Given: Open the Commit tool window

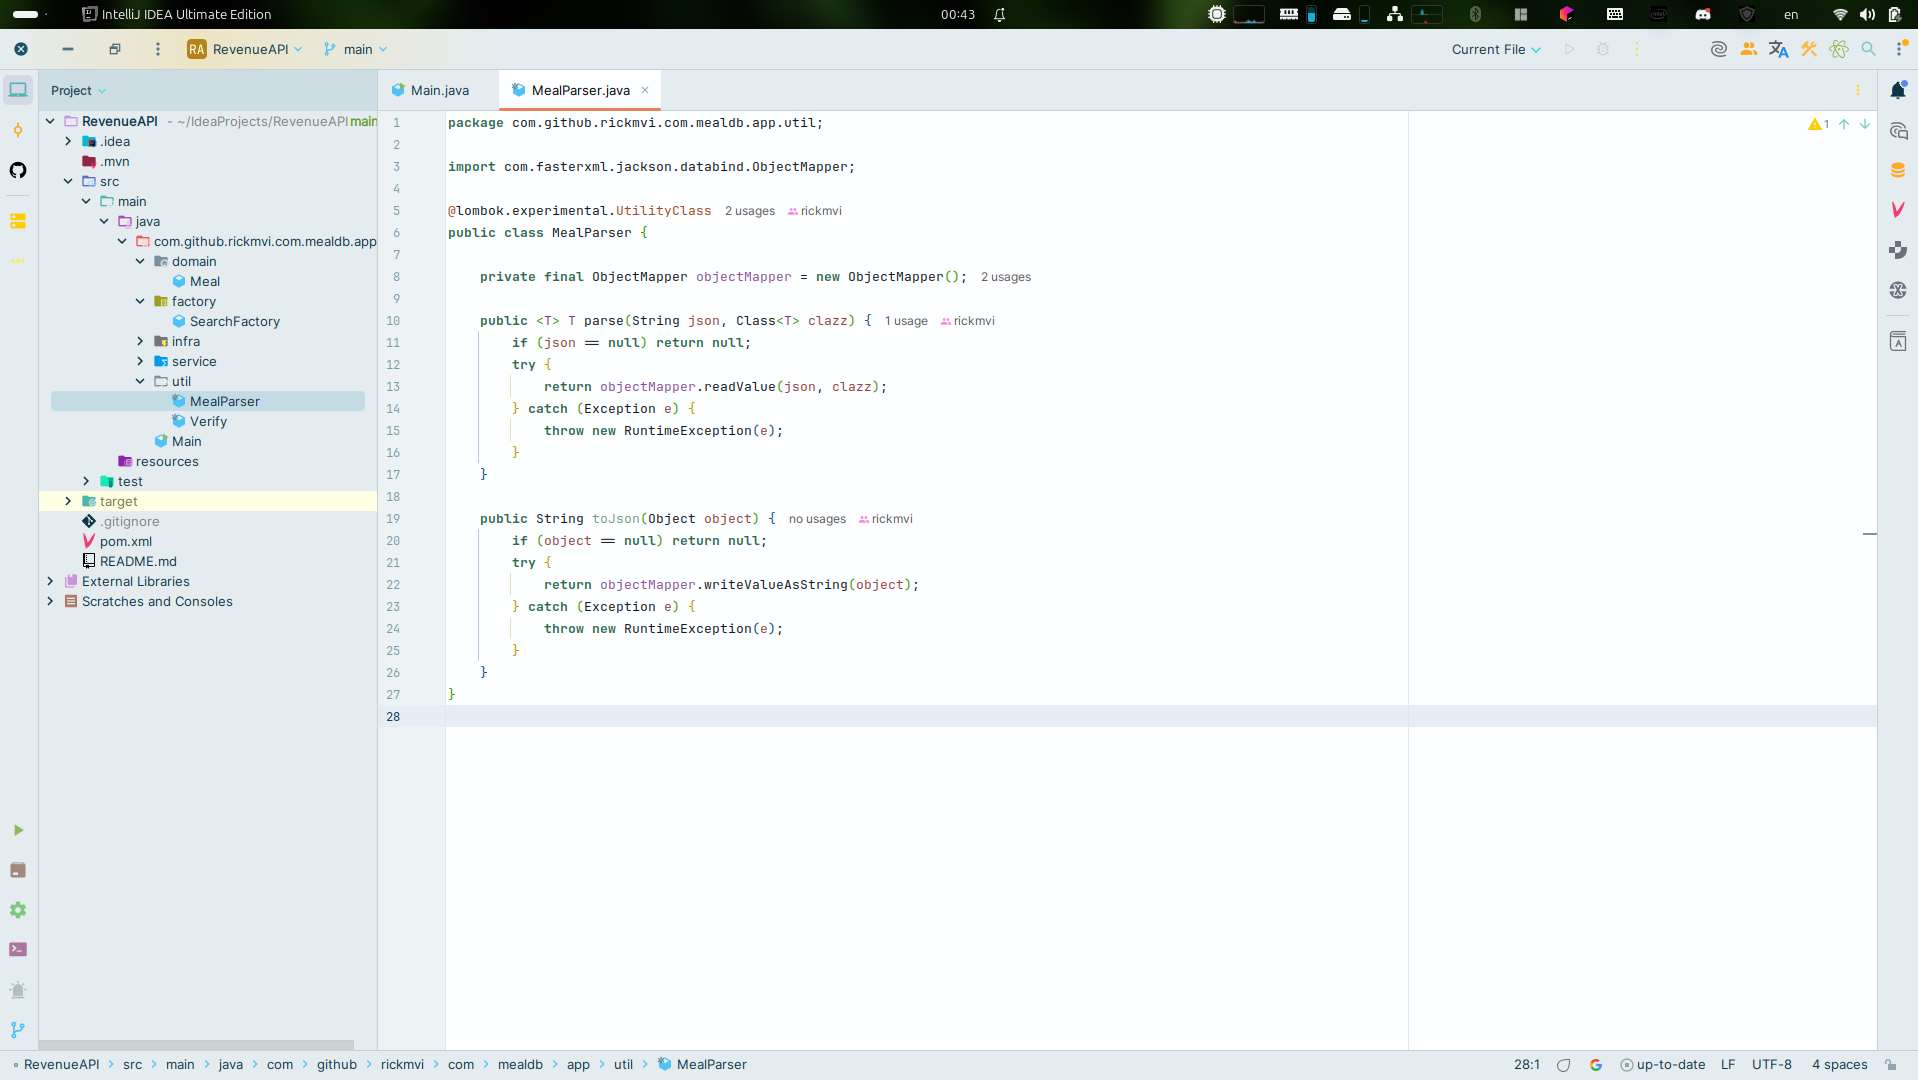Looking at the screenshot, I should point(18,130).
